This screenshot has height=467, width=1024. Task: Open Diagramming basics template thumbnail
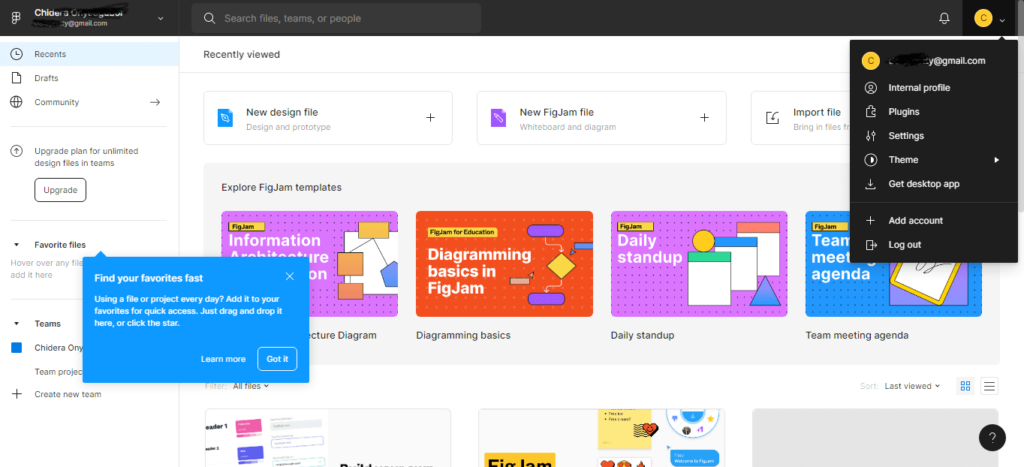click(x=504, y=264)
